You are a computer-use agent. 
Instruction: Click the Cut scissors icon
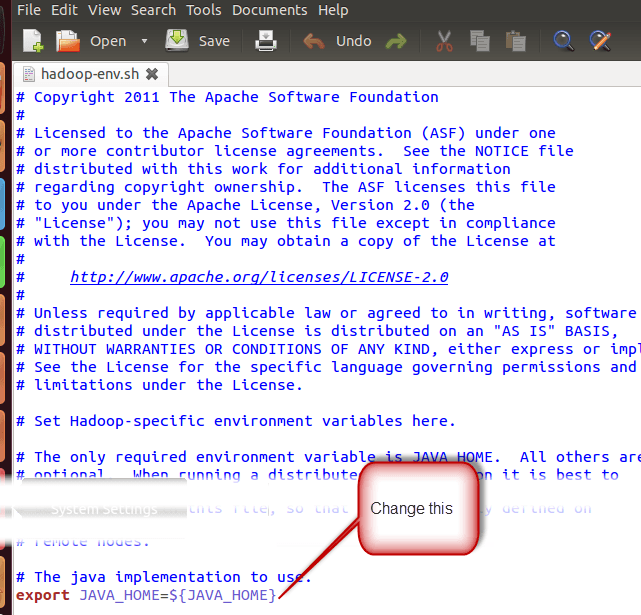coord(444,41)
